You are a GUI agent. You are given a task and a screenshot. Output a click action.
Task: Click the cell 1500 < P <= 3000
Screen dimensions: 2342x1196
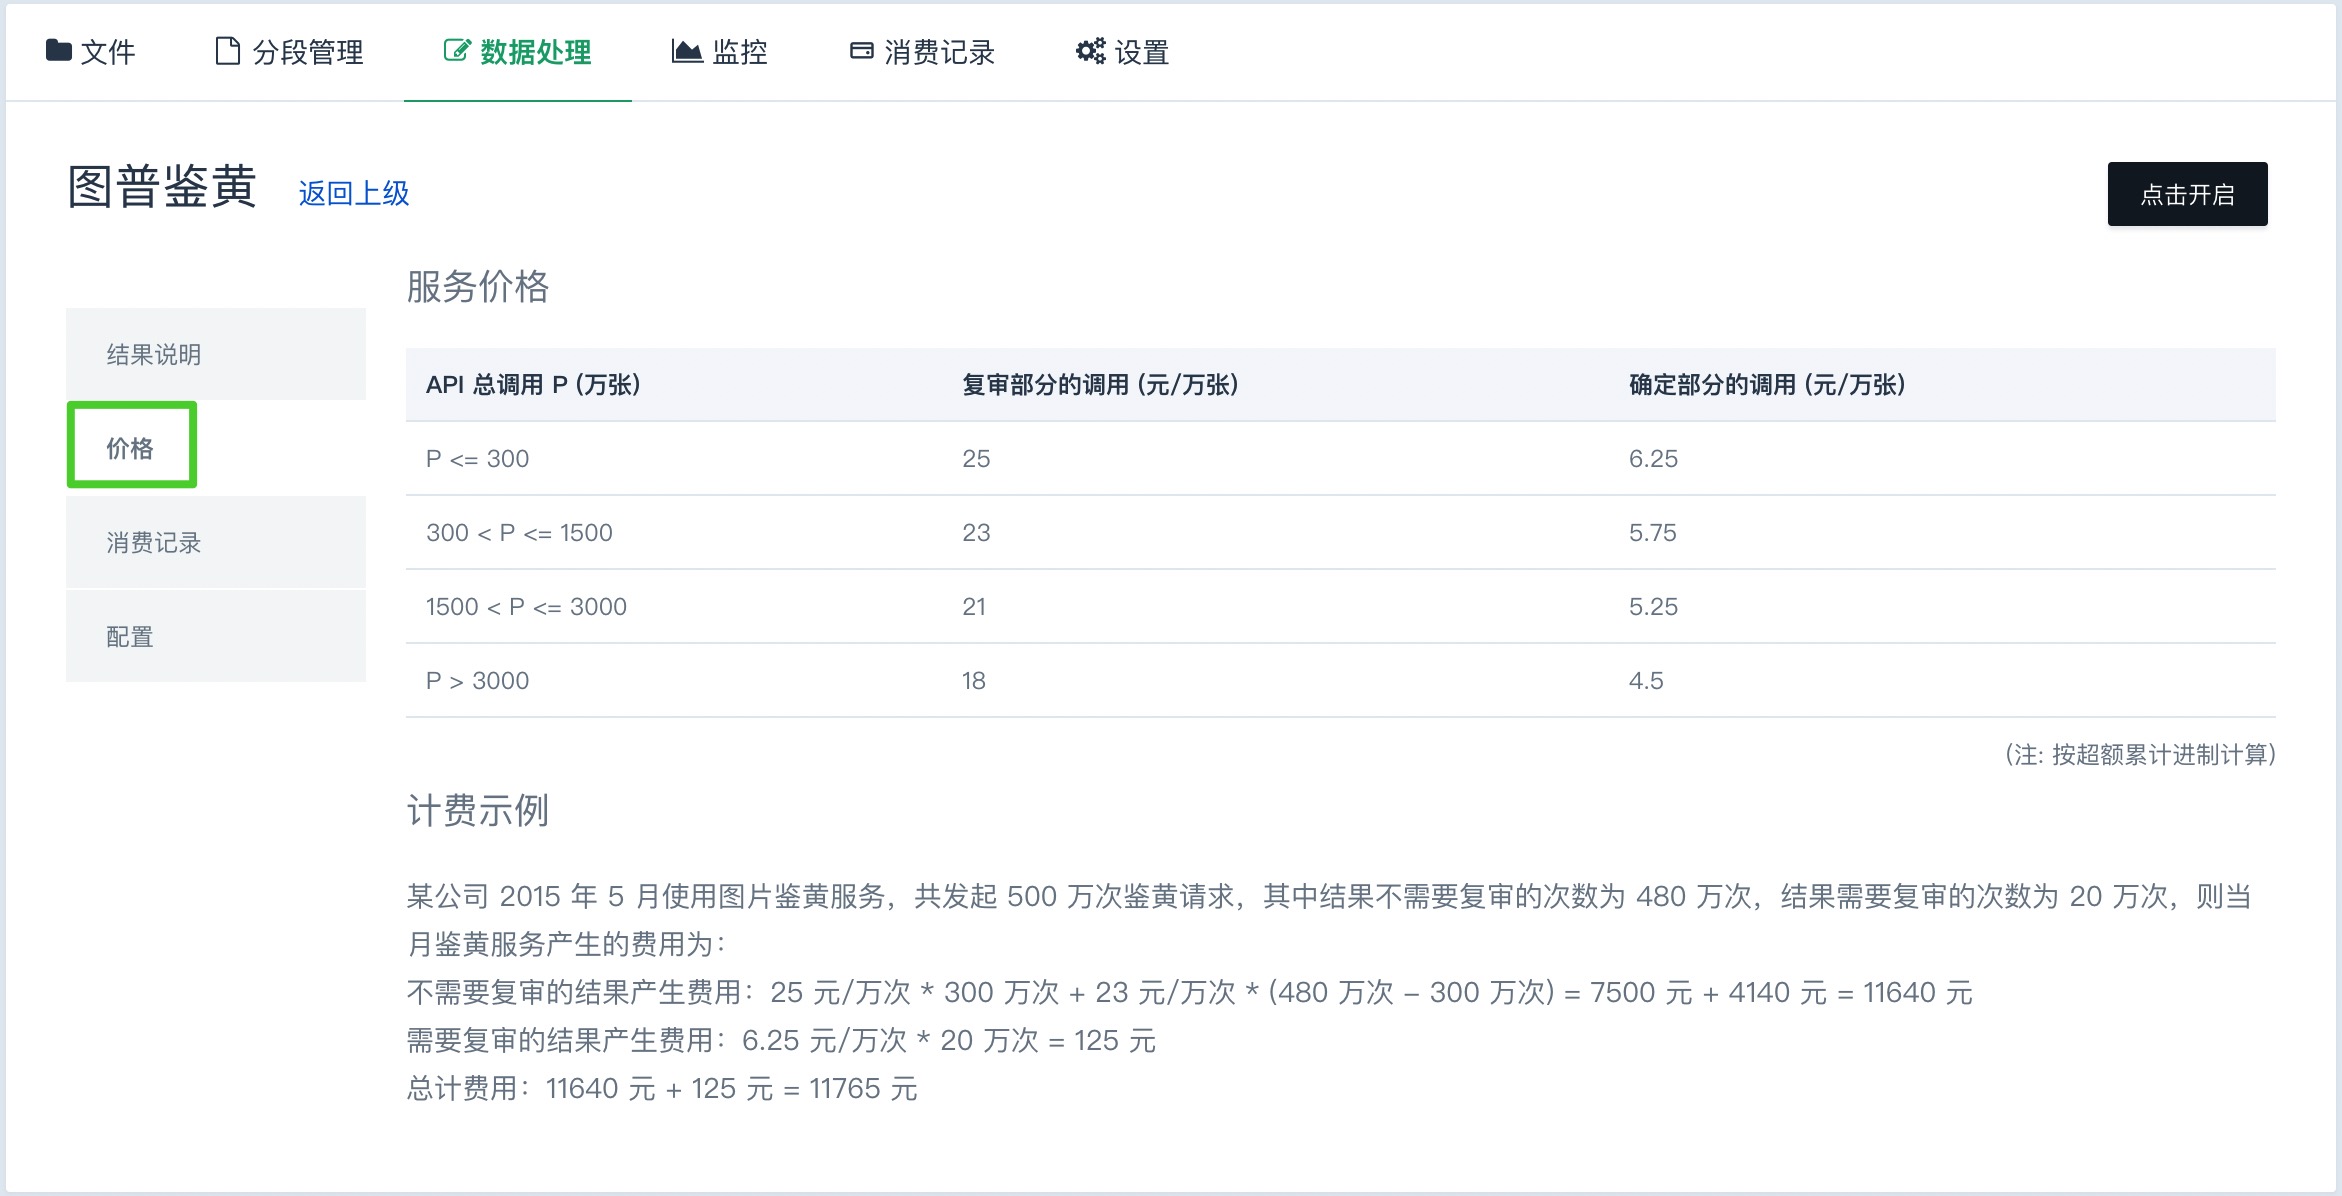[x=526, y=607]
